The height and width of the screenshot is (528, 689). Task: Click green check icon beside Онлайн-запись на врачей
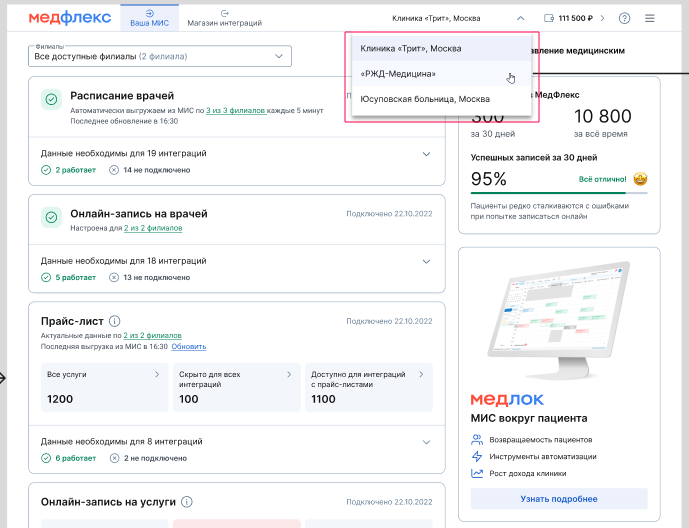coord(51,217)
